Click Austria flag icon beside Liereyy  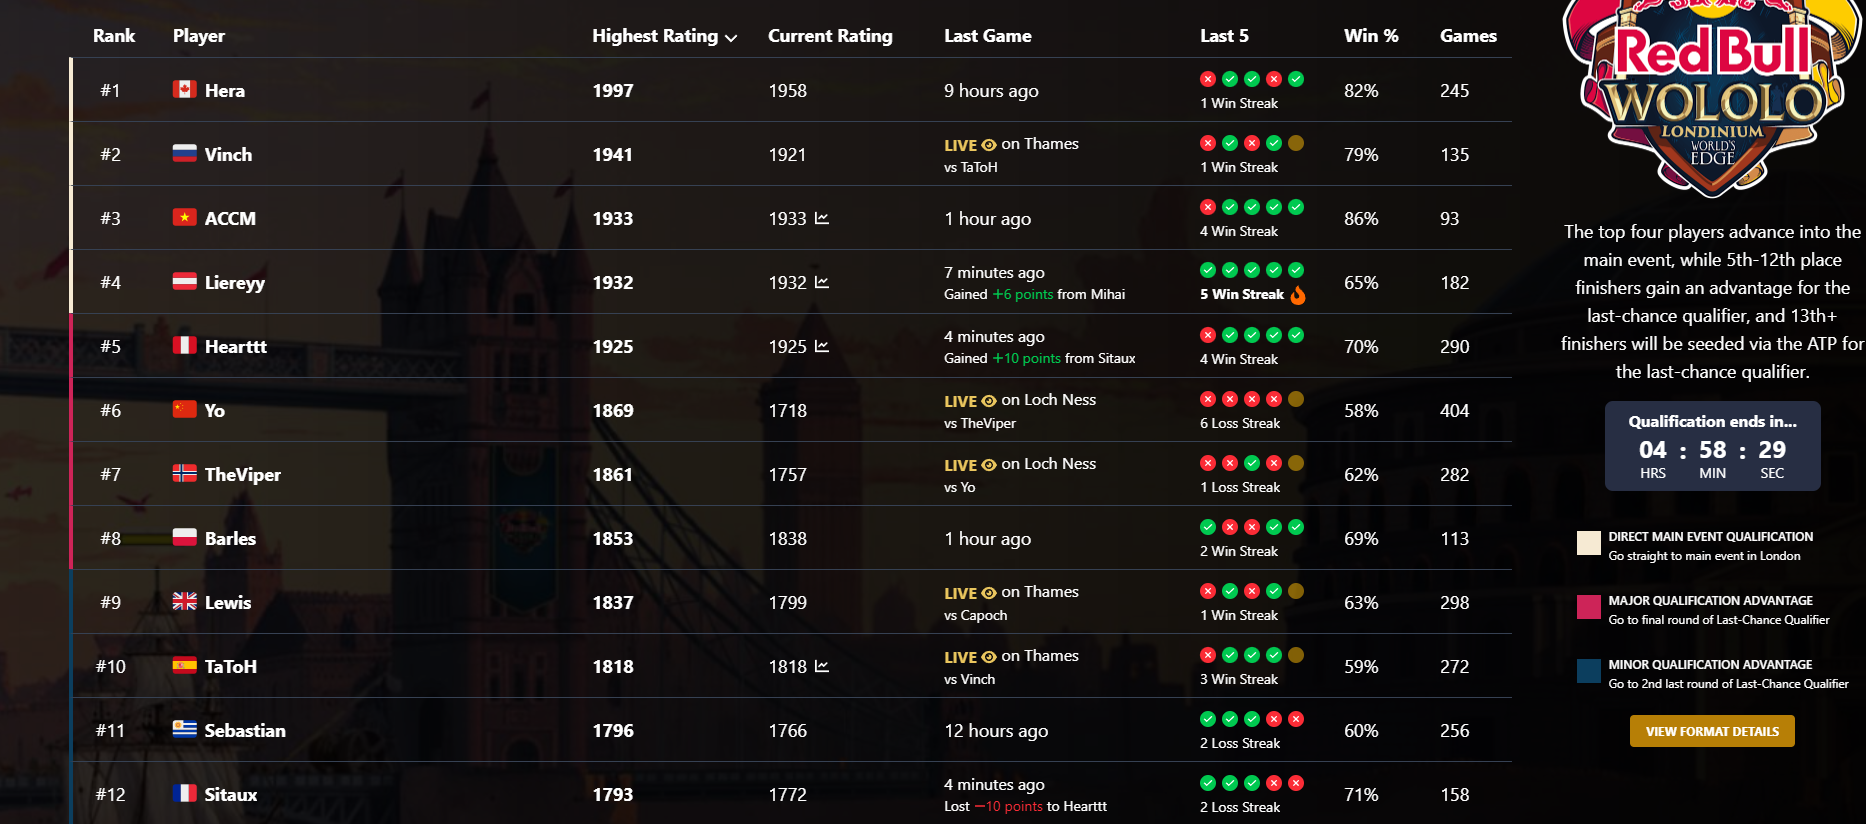[x=184, y=281]
